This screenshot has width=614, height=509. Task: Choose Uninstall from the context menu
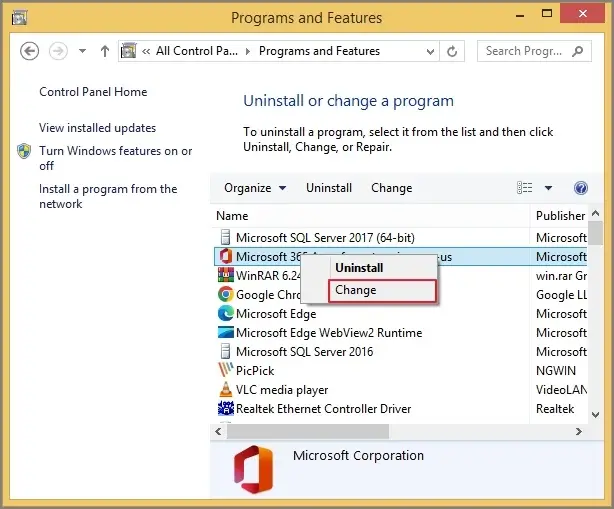[359, 268]
